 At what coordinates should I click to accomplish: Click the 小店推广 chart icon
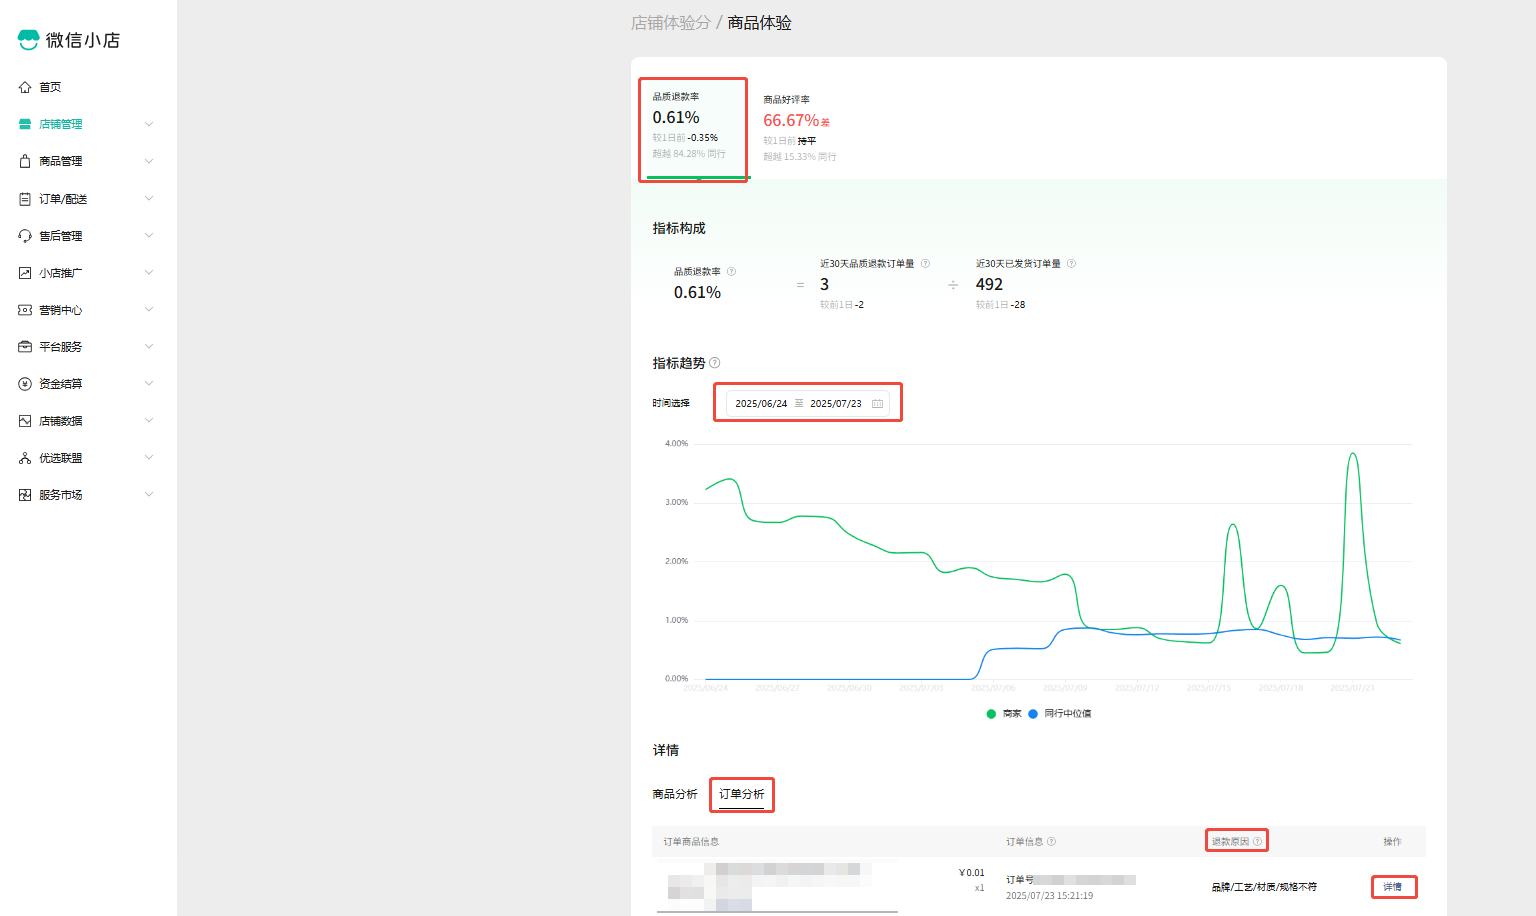[x=25, y=273]
